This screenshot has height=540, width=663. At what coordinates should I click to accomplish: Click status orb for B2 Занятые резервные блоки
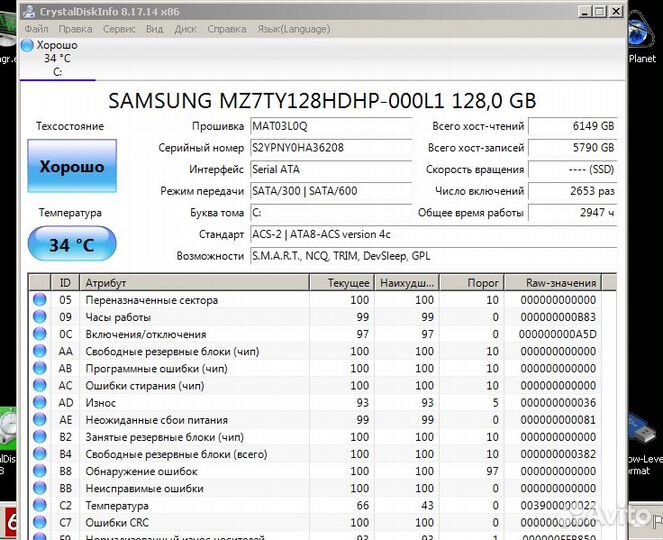pos(40,436)
